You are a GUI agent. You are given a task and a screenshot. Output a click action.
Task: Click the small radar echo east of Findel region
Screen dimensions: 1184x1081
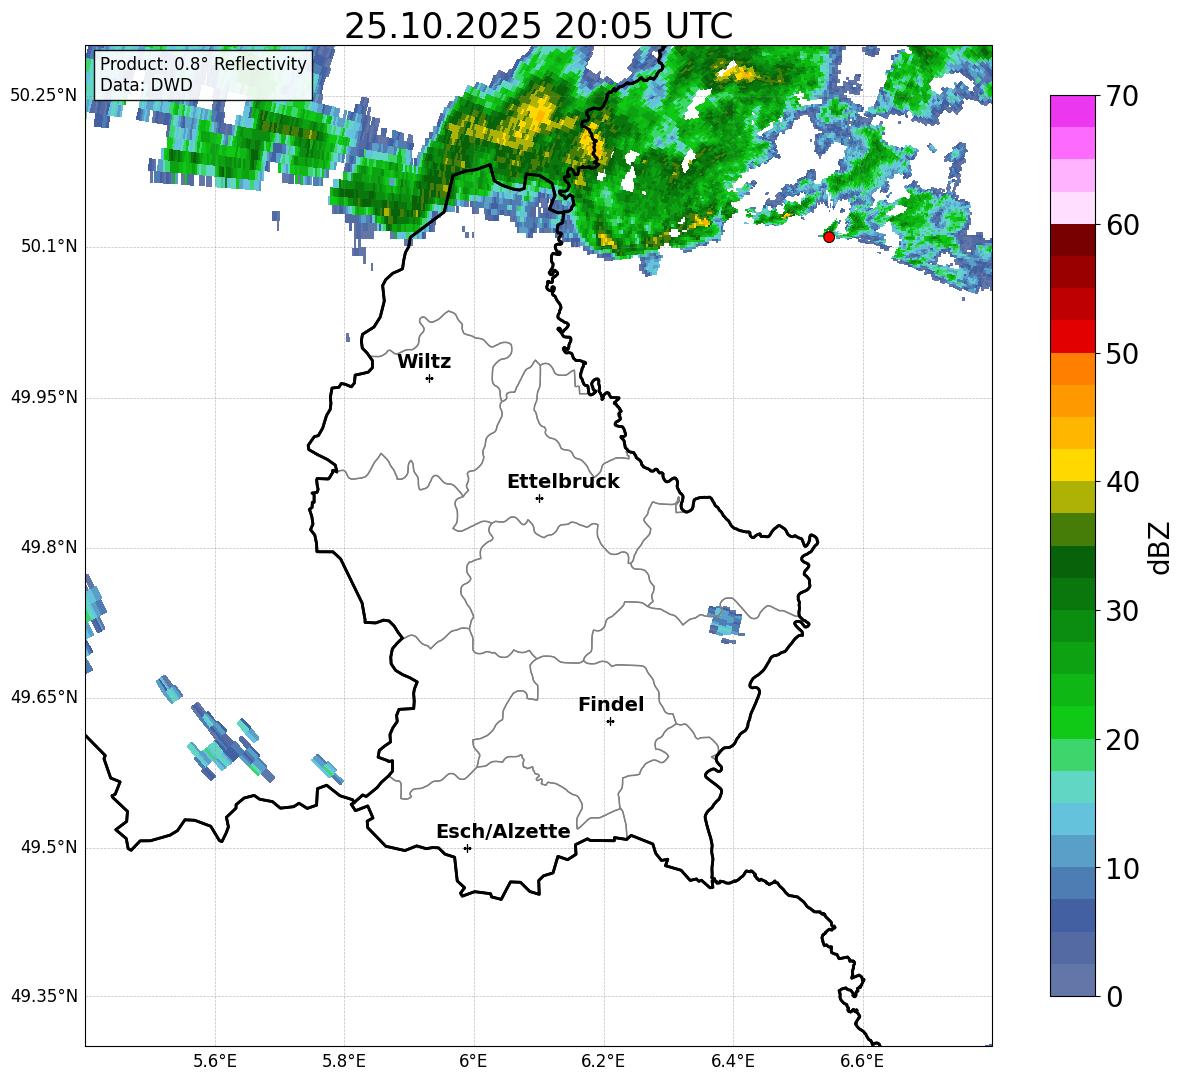coord(725,622)
